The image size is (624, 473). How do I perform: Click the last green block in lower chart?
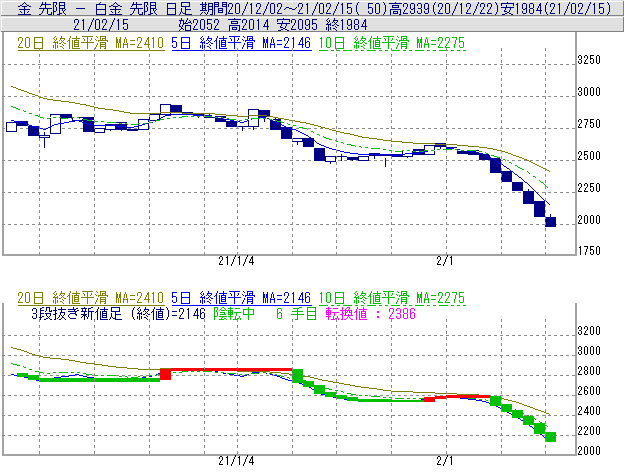point(550,437)
